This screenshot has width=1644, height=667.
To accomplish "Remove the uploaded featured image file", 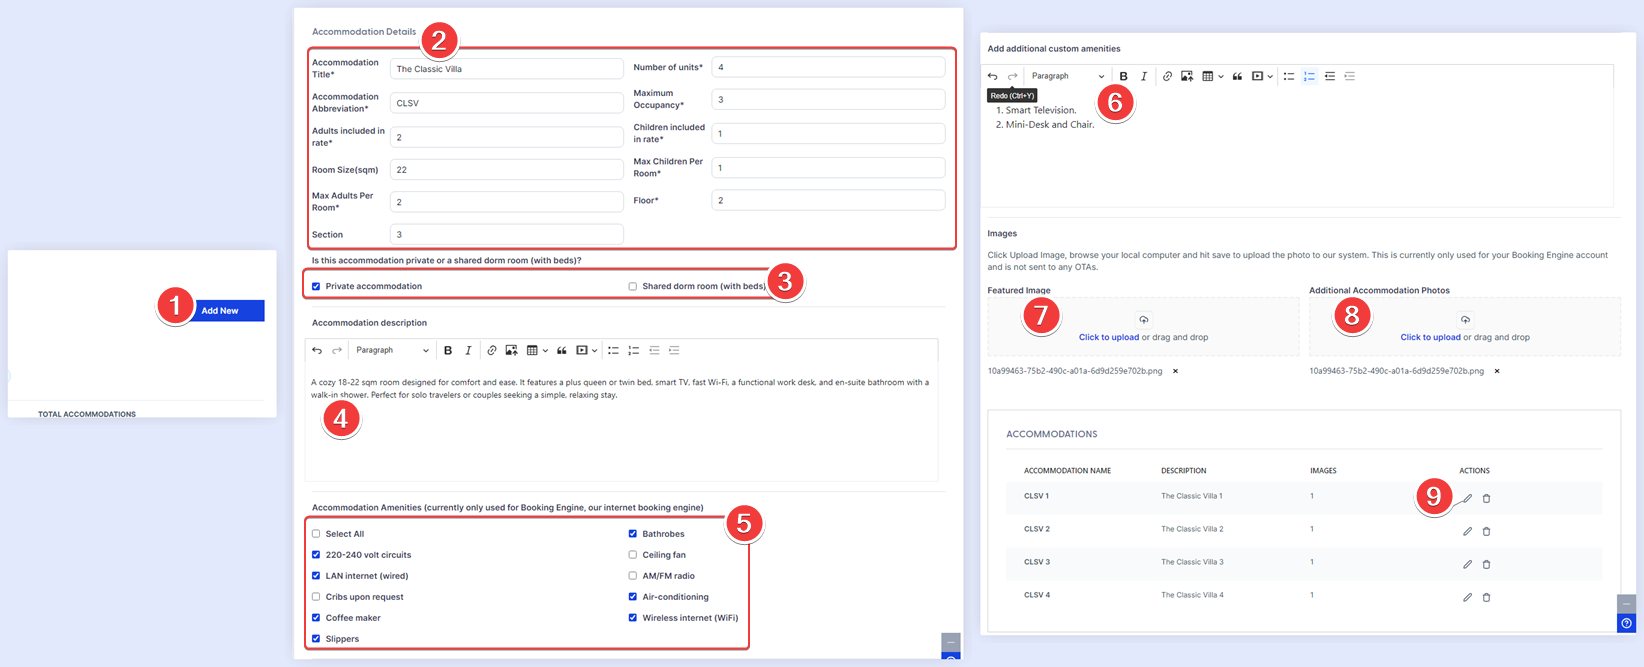I will [1175, 371].
